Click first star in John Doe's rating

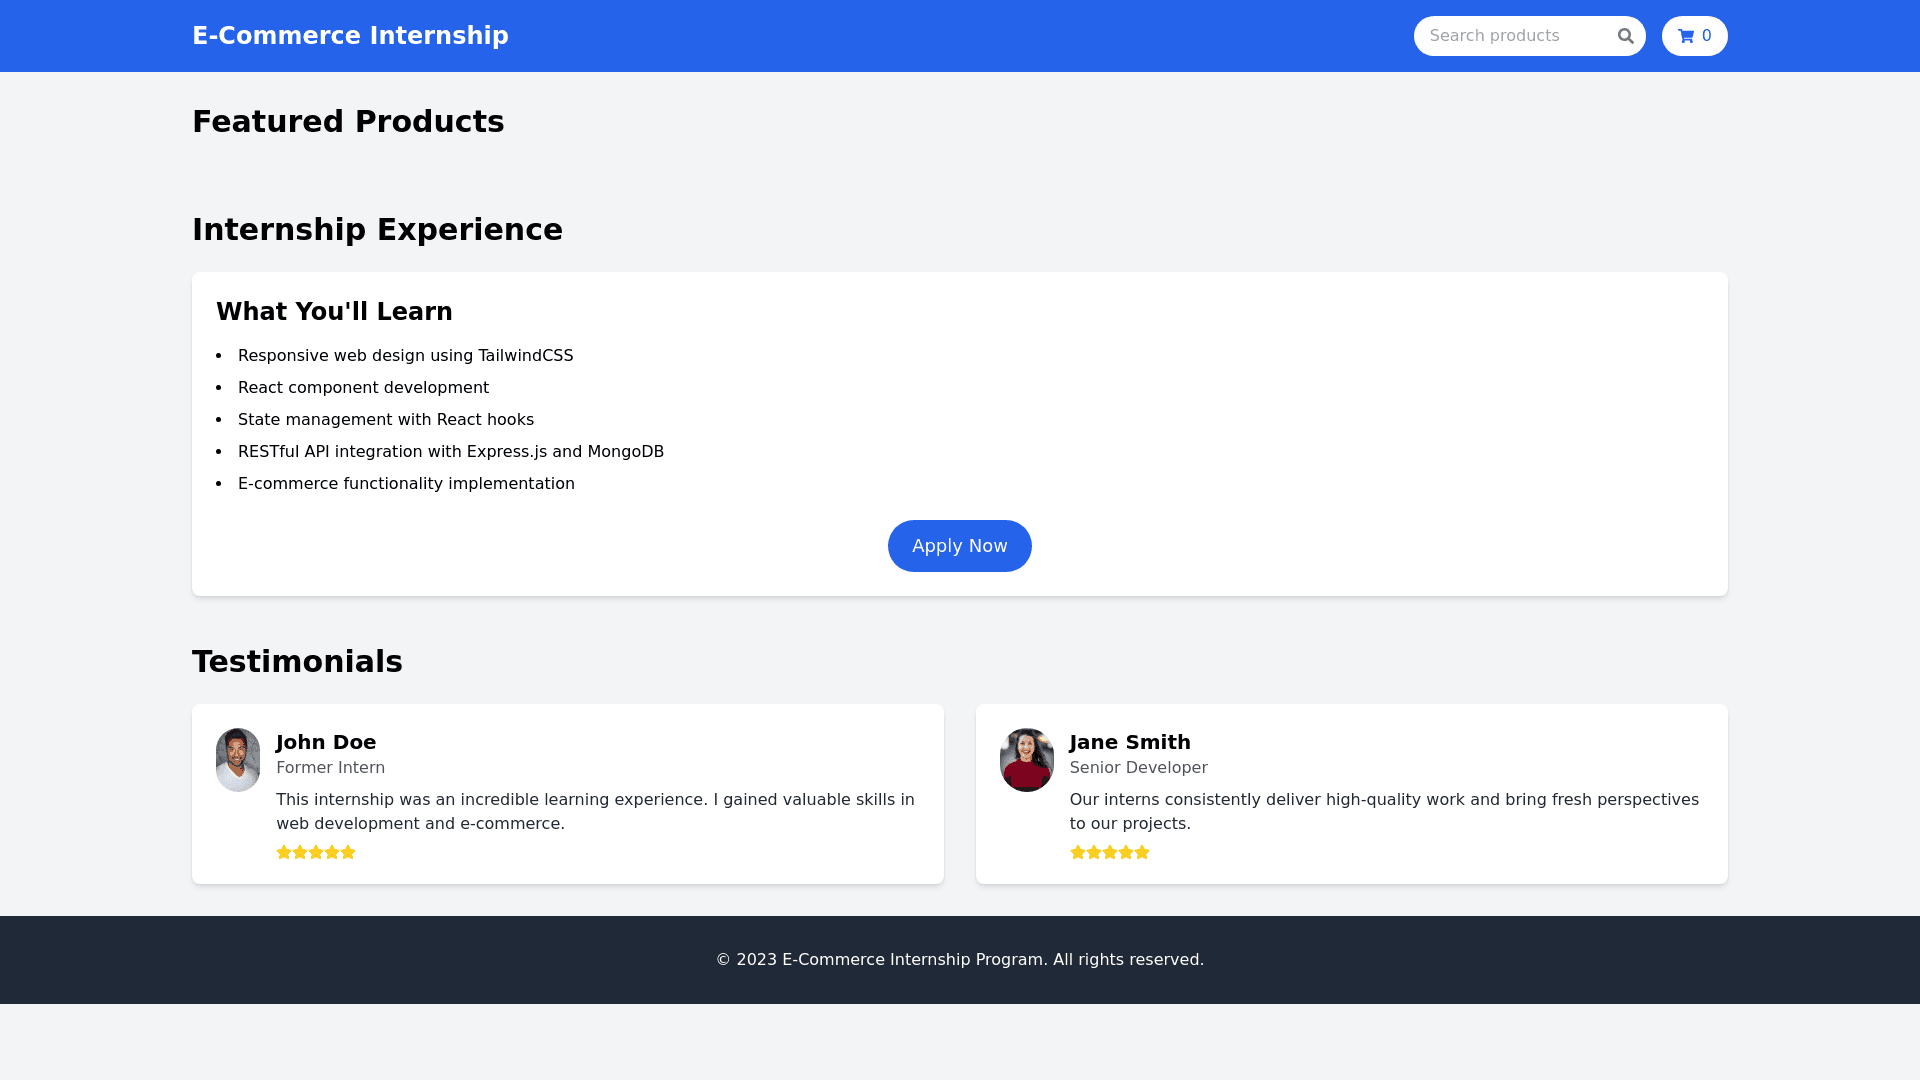click(284, 852)
